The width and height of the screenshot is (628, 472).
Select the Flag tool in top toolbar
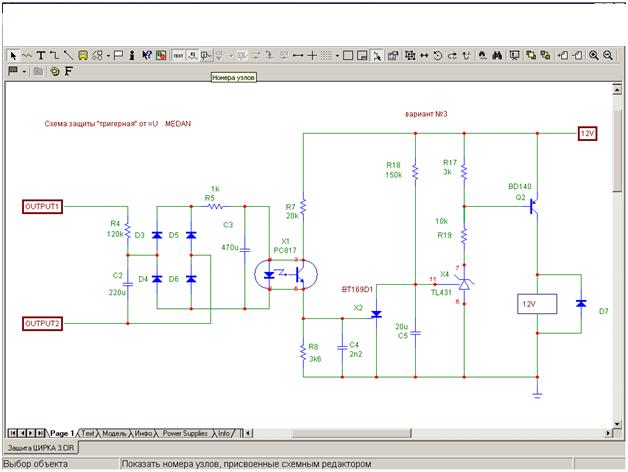pos(118,56)
